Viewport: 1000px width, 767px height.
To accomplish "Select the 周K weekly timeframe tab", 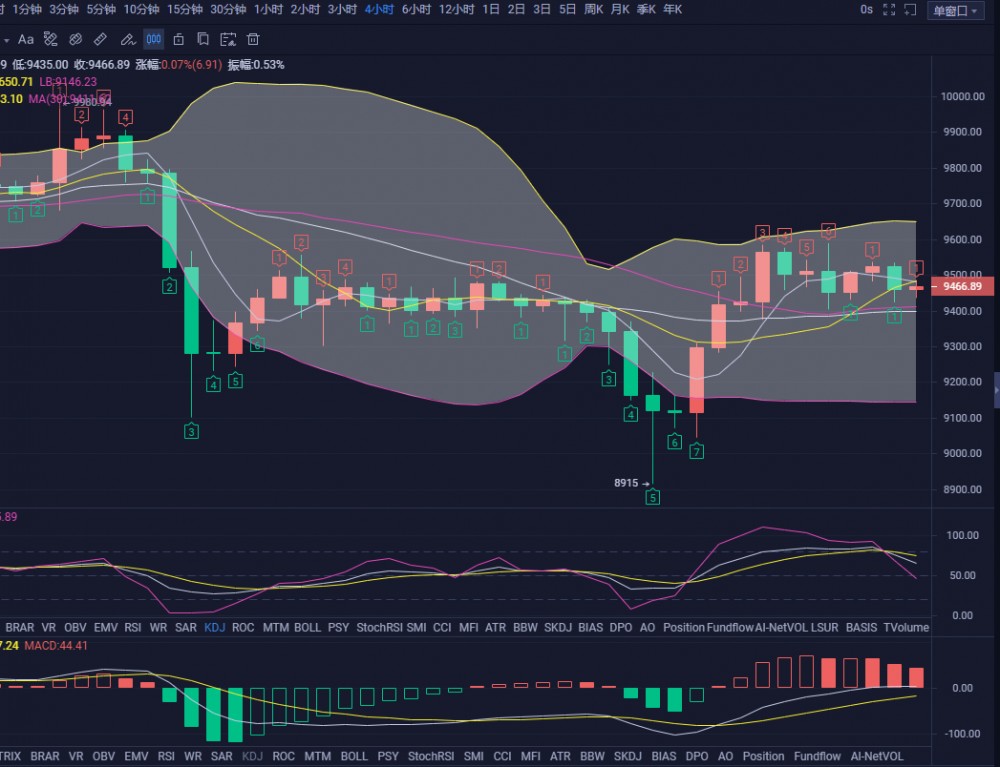I will [x=594, y=9].
